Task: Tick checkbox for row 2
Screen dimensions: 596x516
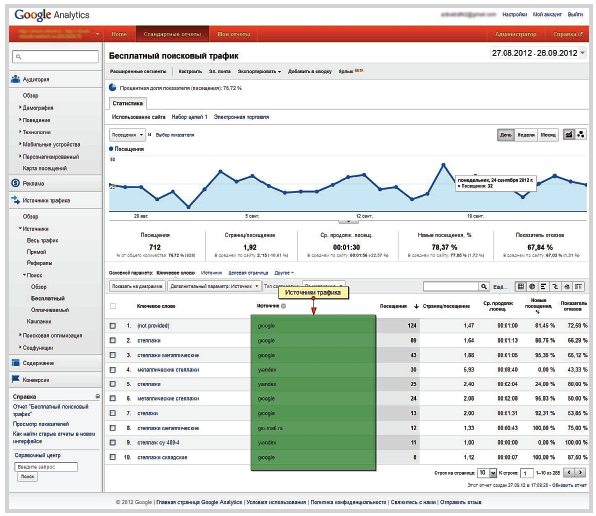Action: coord(113,340)
